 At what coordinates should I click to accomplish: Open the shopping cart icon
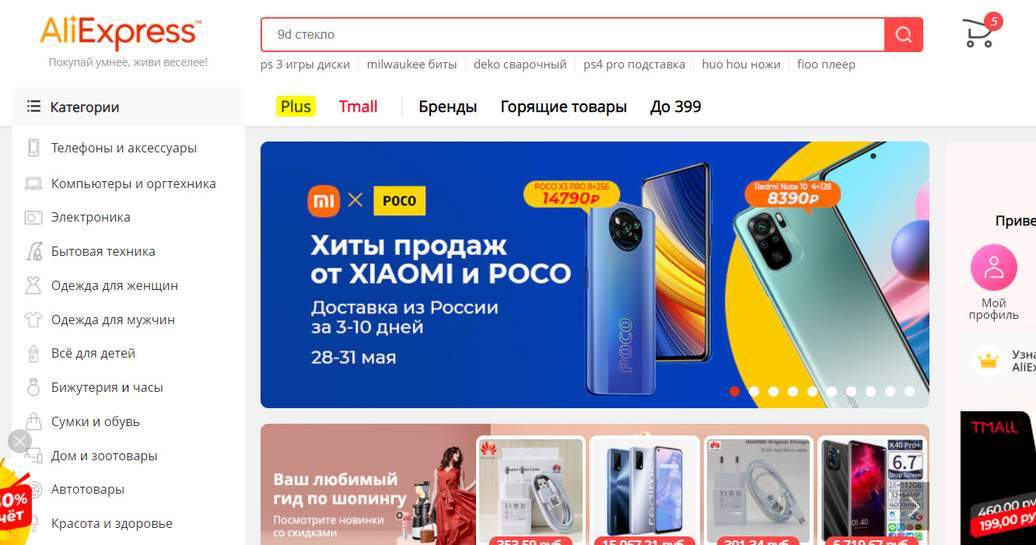coord(978,33)
